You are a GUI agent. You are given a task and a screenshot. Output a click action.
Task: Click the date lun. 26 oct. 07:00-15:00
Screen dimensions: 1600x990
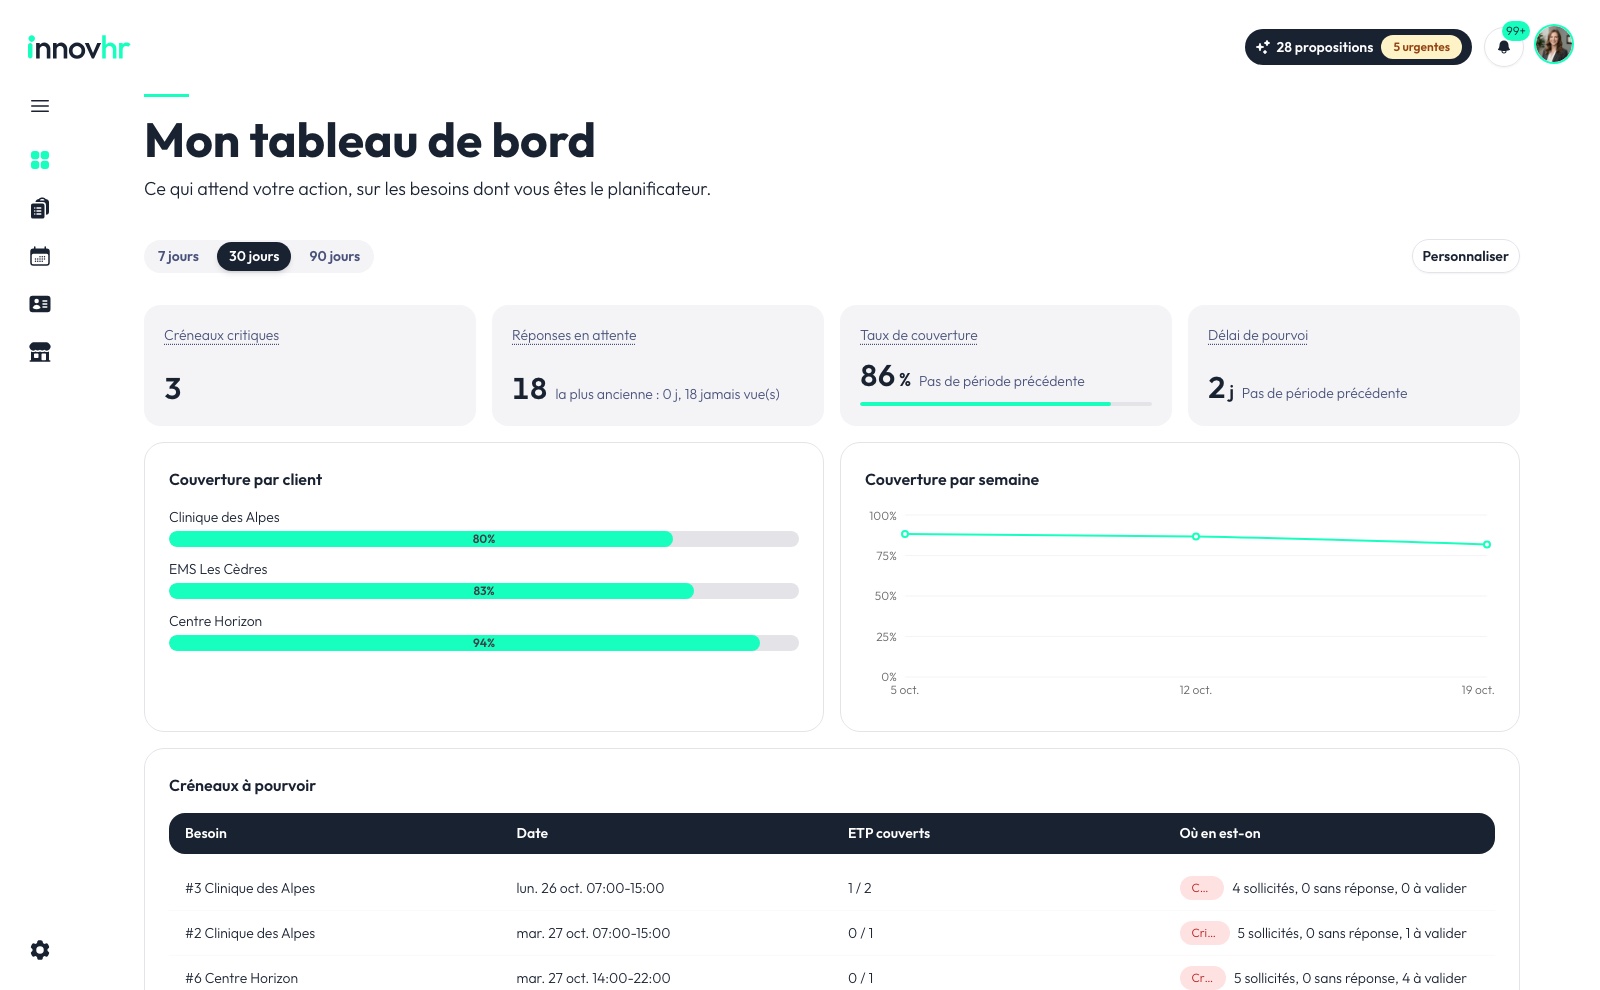590,888
